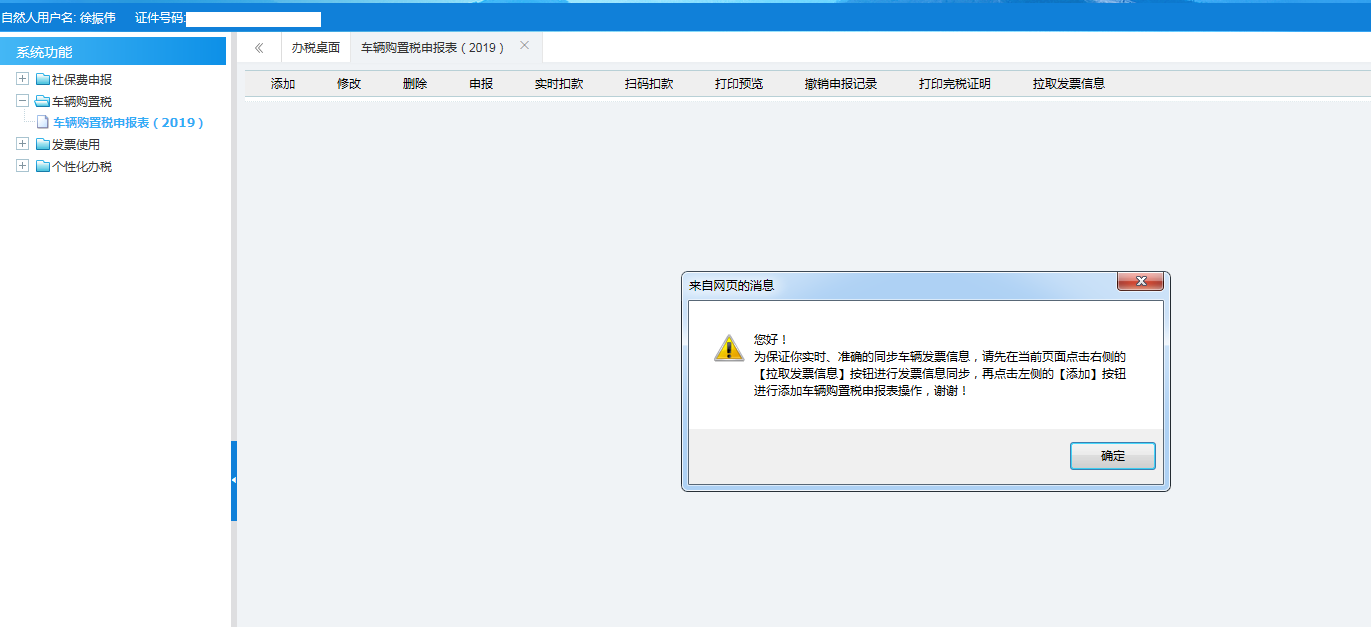Image resolution: width=1371 pixels, height=627 pixels.
Task: Click 申报 to submit the declaration
Action: tap(480, 83)
